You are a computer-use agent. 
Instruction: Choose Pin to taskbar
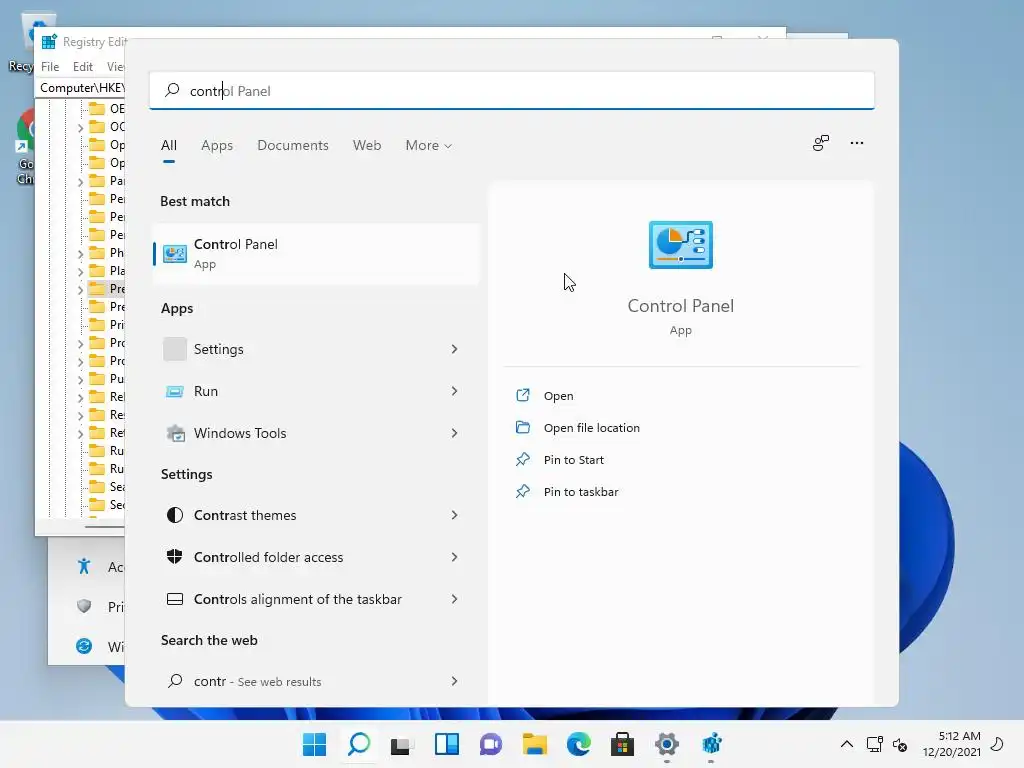[581, 492]
